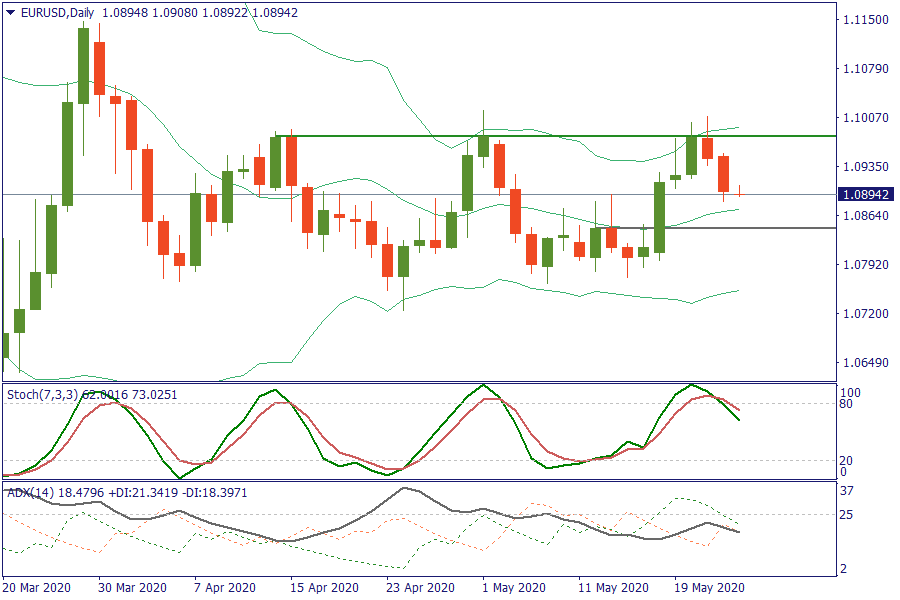Select the 1.09350 price scale label

[x=866, y=167]
